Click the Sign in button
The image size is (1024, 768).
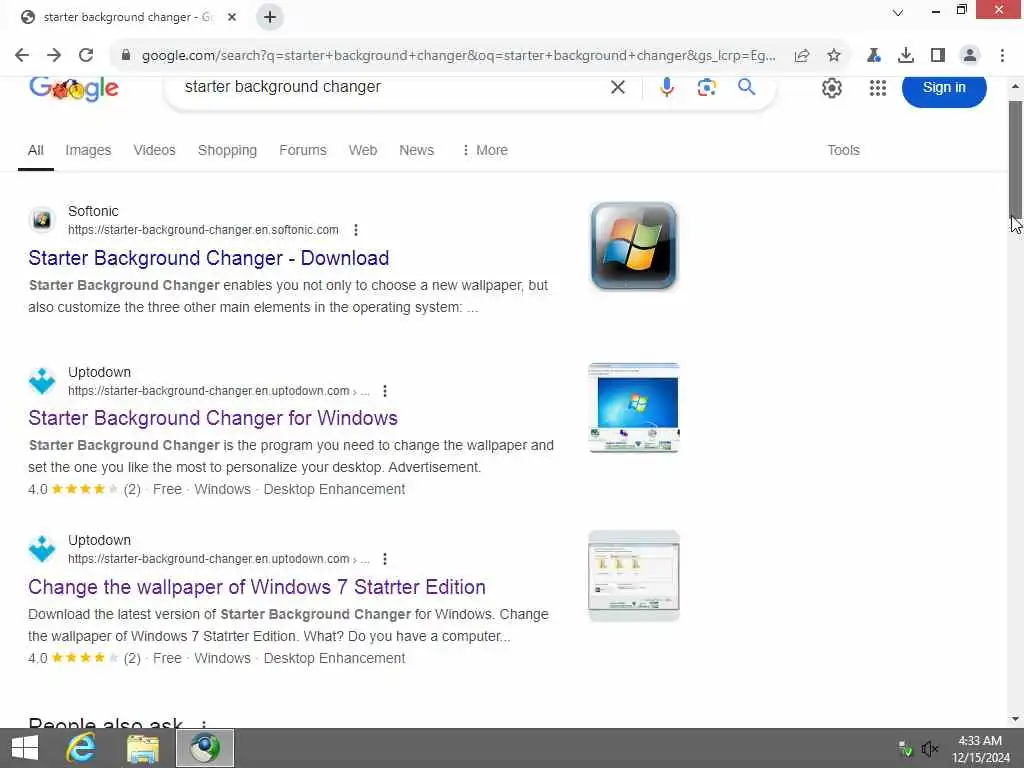point(944,88)
